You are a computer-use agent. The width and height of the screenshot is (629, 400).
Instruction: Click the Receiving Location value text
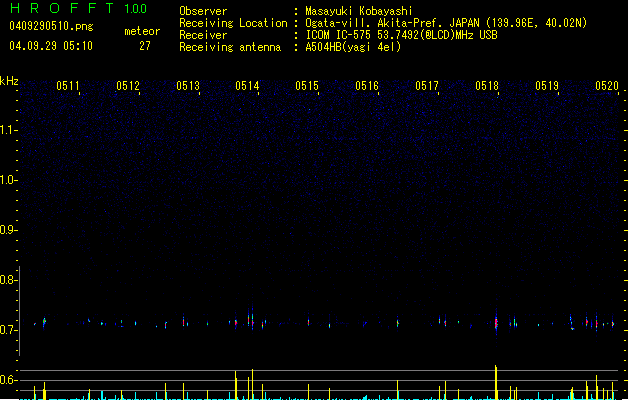click(x=446, y=23)
